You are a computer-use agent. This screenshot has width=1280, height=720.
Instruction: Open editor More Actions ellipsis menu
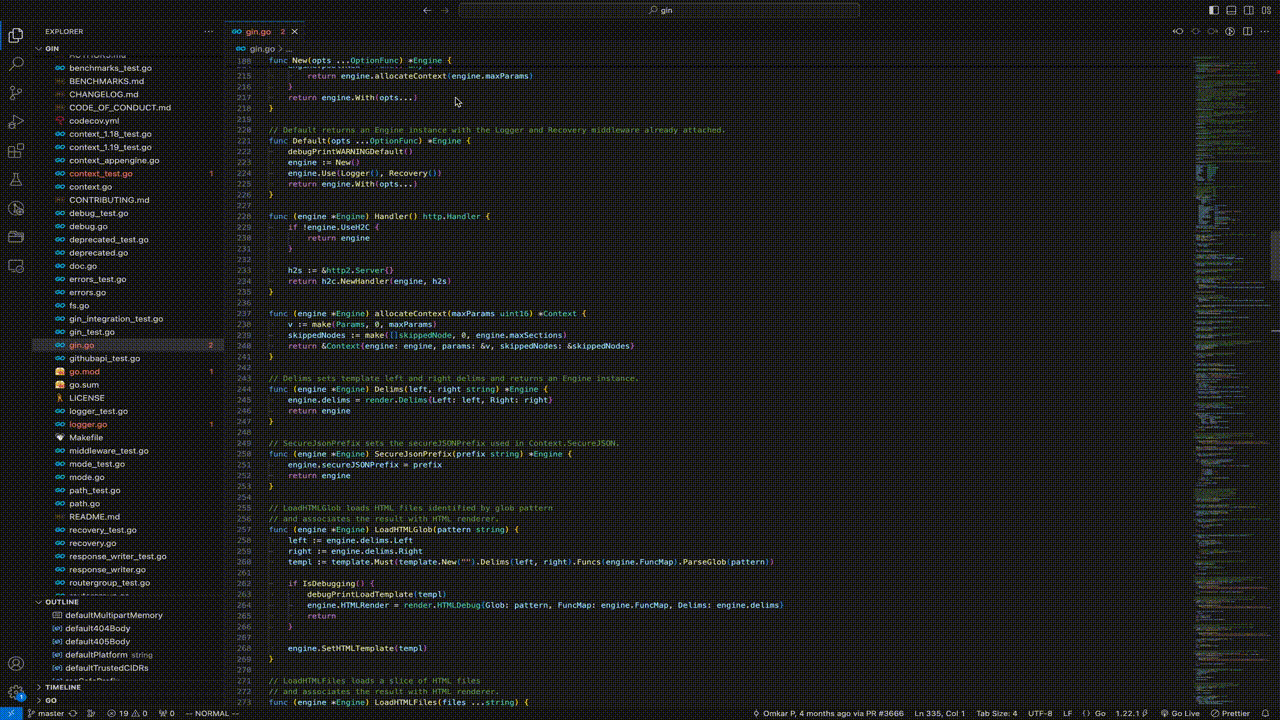tap(1265, 32)
